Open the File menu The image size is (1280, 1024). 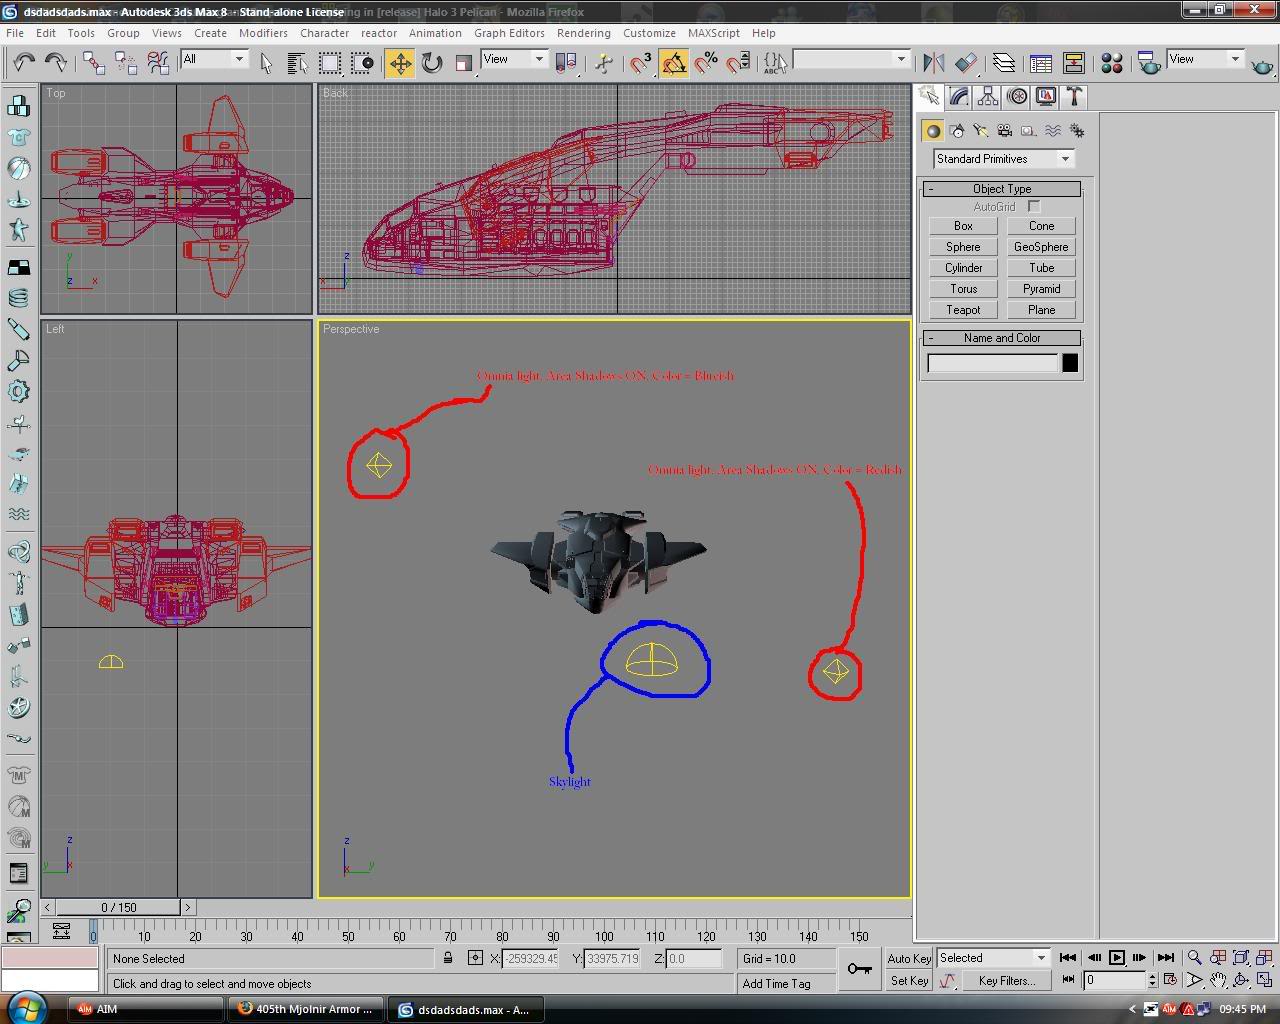[x=15, y=33]
